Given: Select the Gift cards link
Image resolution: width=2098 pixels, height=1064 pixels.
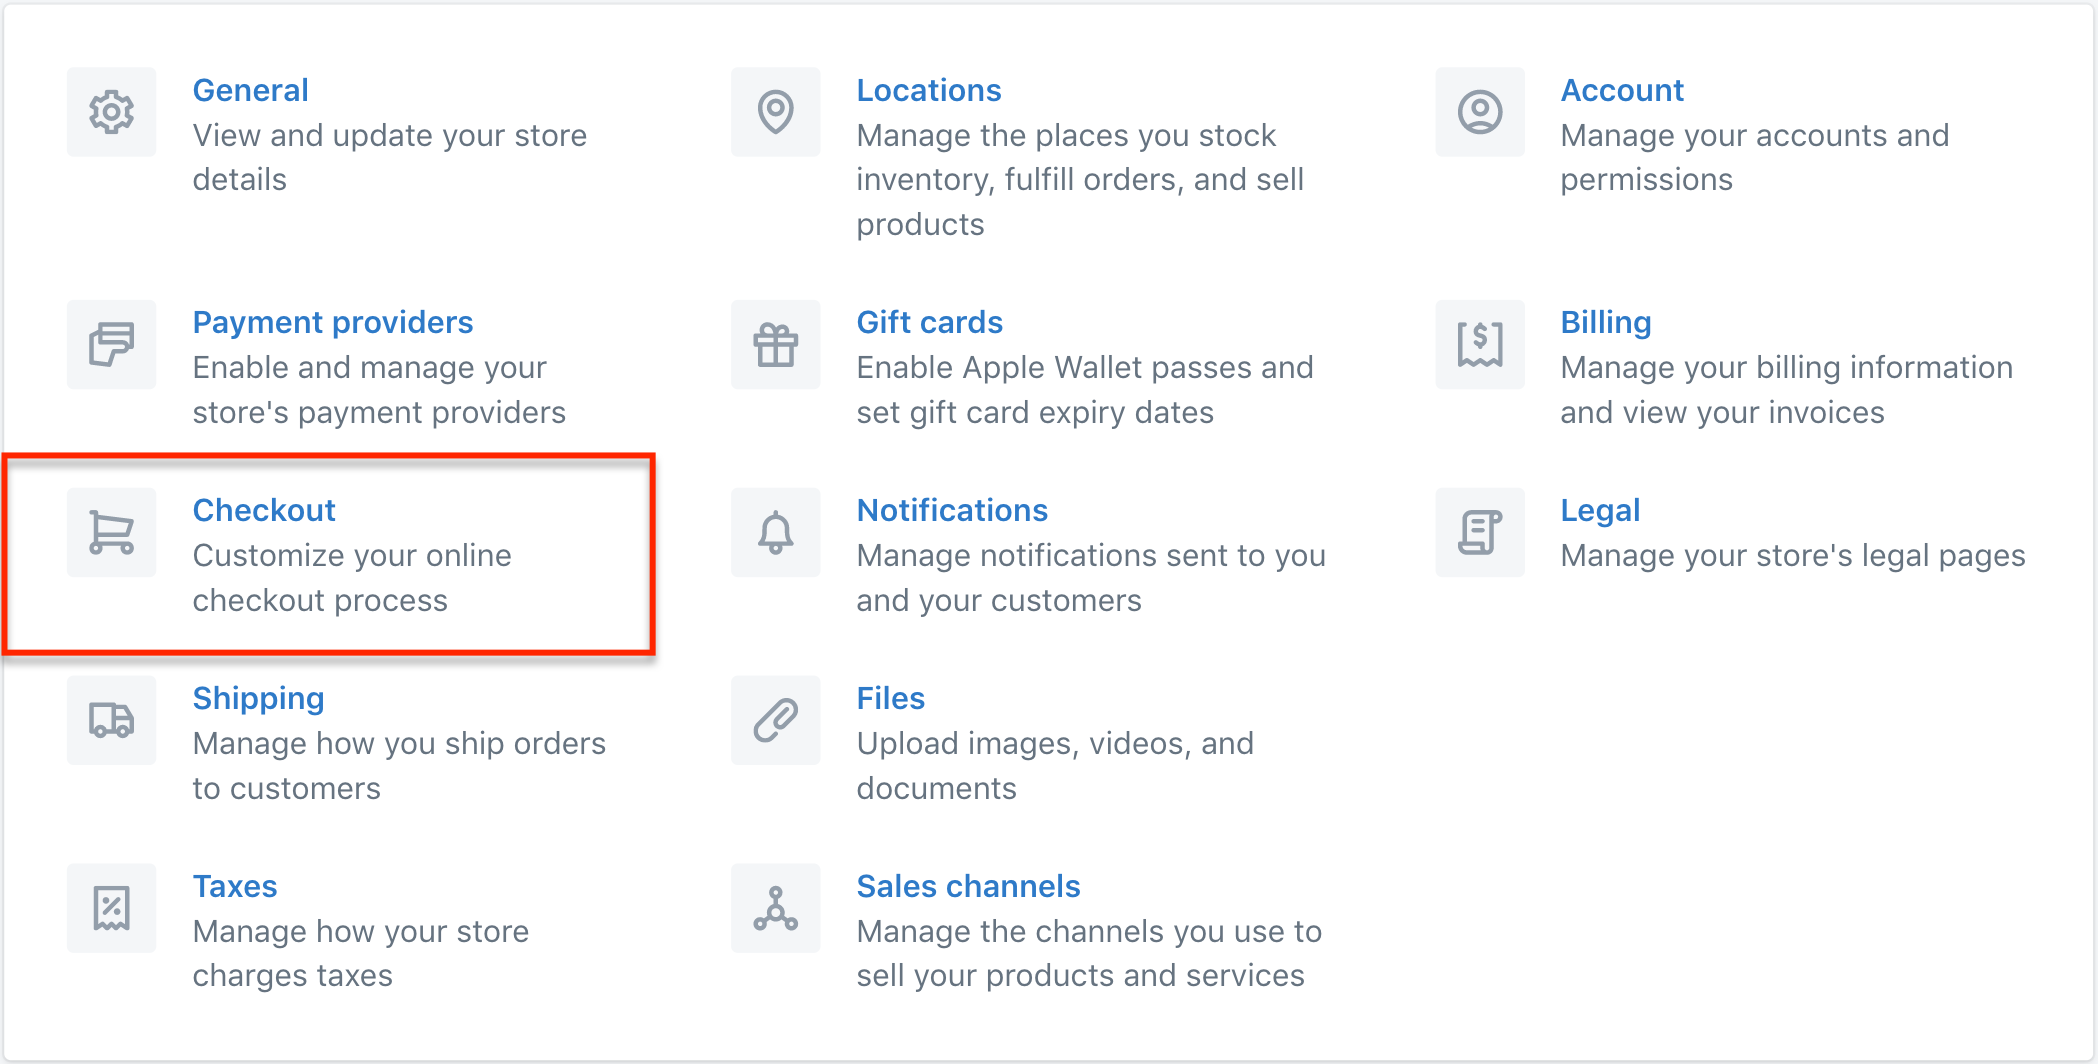Looking at the screenshot, I should coord(929,322).
